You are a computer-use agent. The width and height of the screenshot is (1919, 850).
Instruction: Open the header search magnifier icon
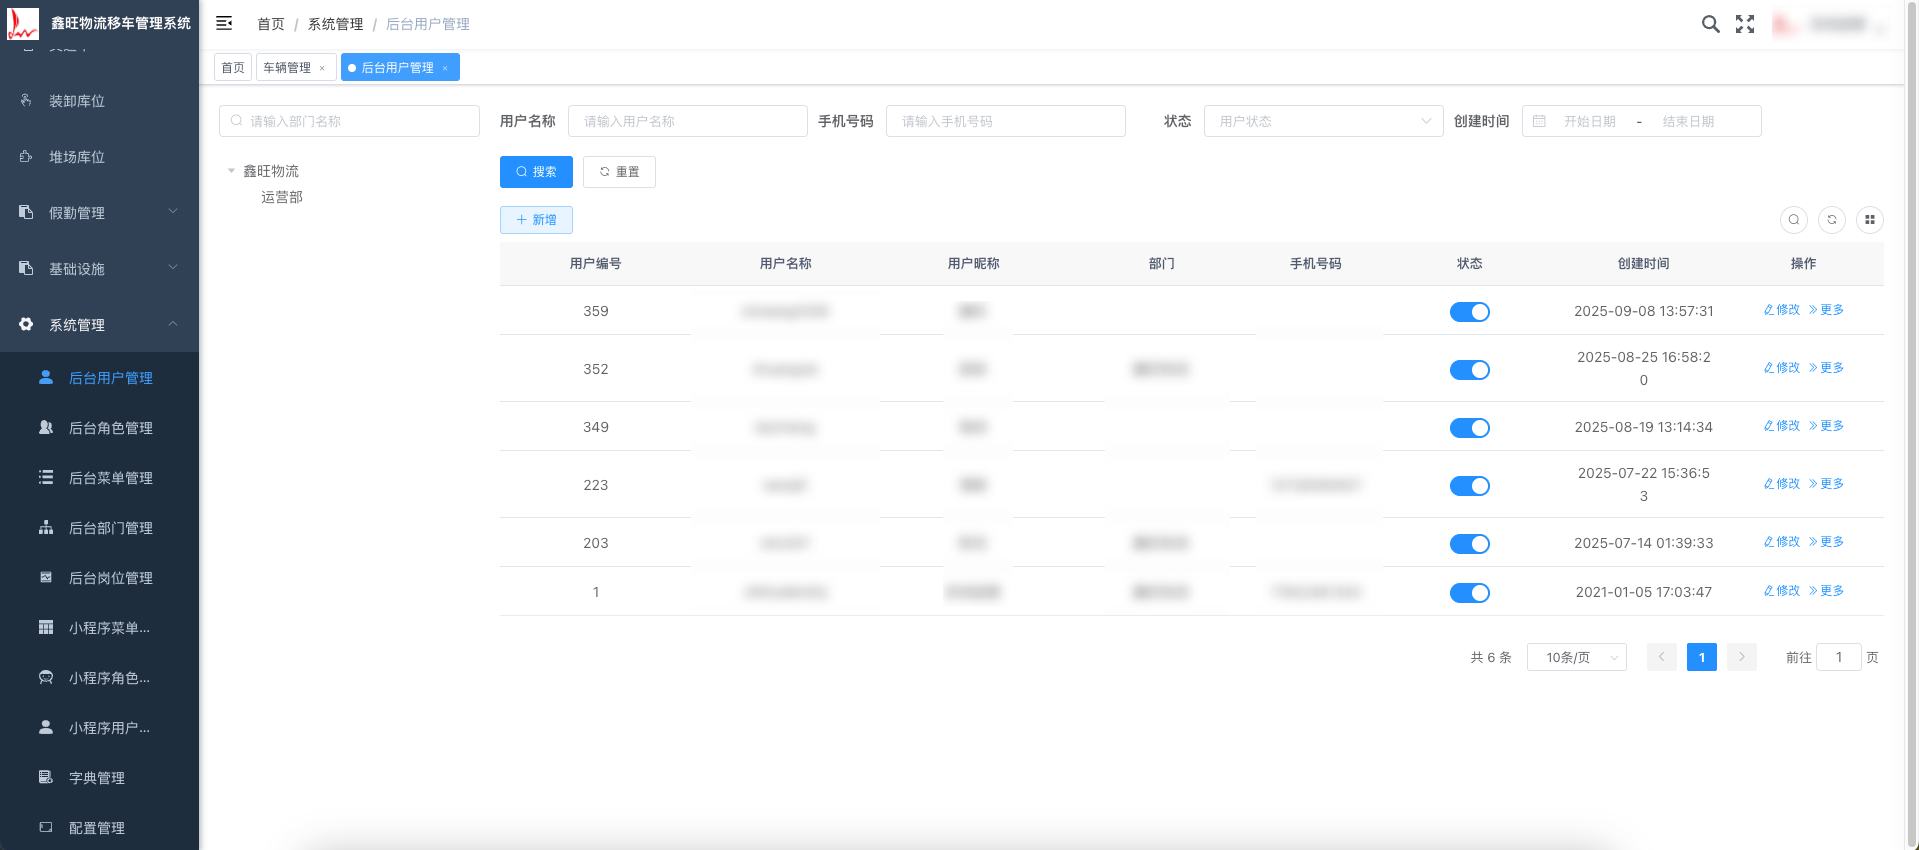[1711, 24]
